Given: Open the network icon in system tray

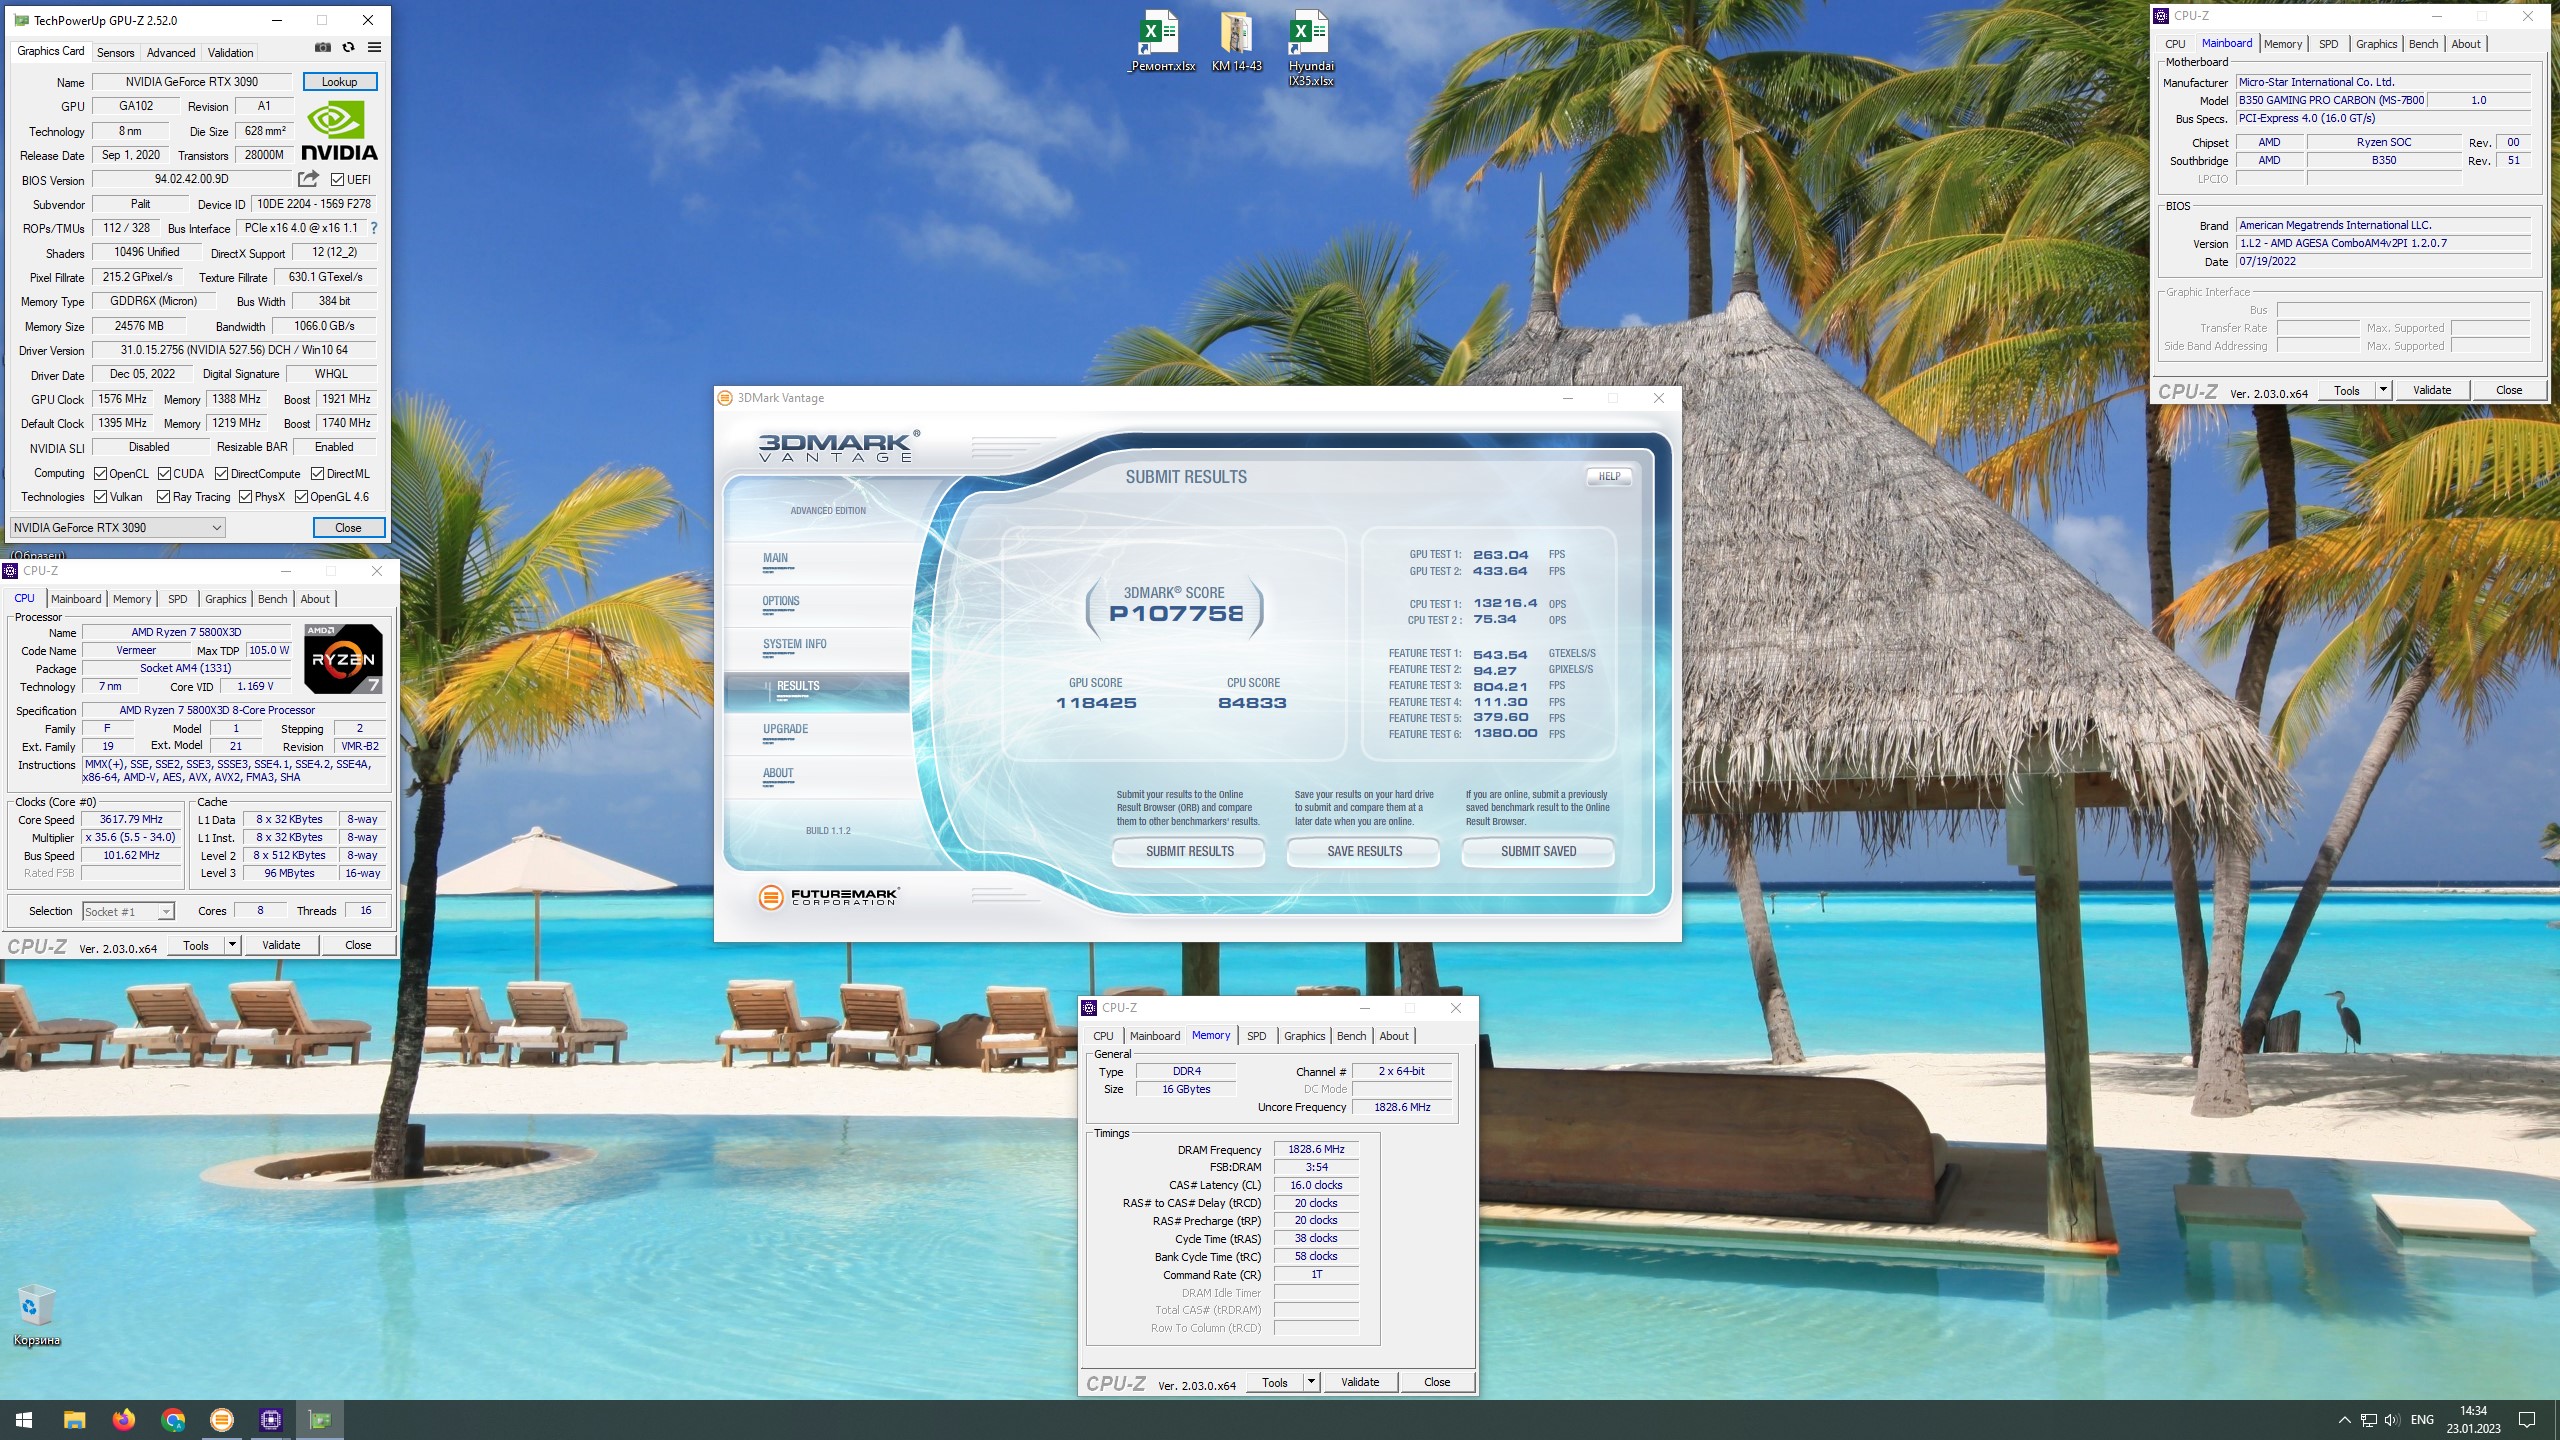Looking at the screenshot, I should (2368, 1420).
